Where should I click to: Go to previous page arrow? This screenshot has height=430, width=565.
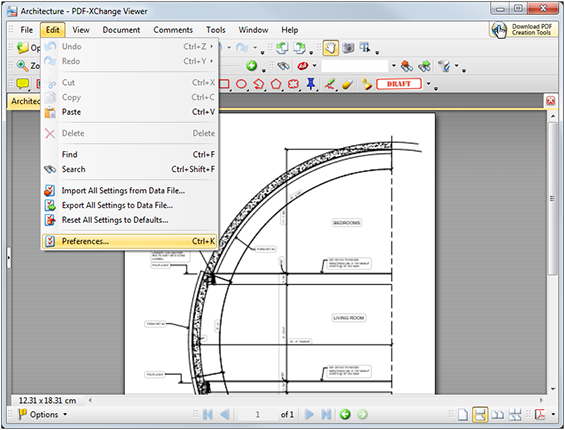224,415
